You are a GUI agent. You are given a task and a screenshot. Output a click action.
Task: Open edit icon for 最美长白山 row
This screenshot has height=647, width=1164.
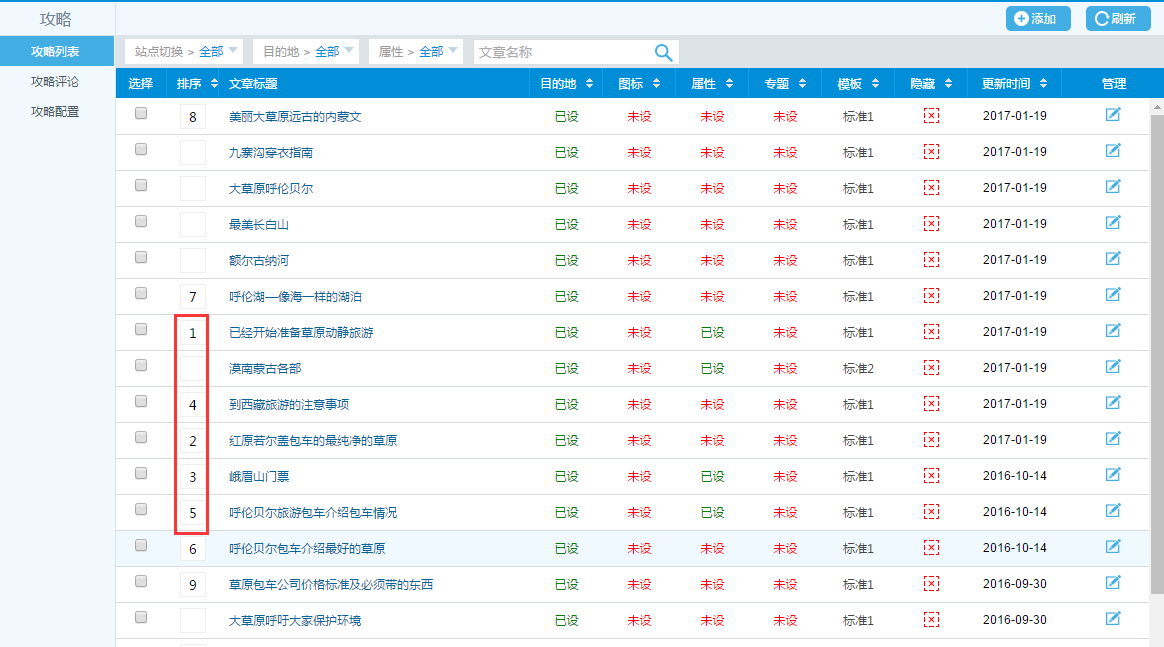(1113, 223)
